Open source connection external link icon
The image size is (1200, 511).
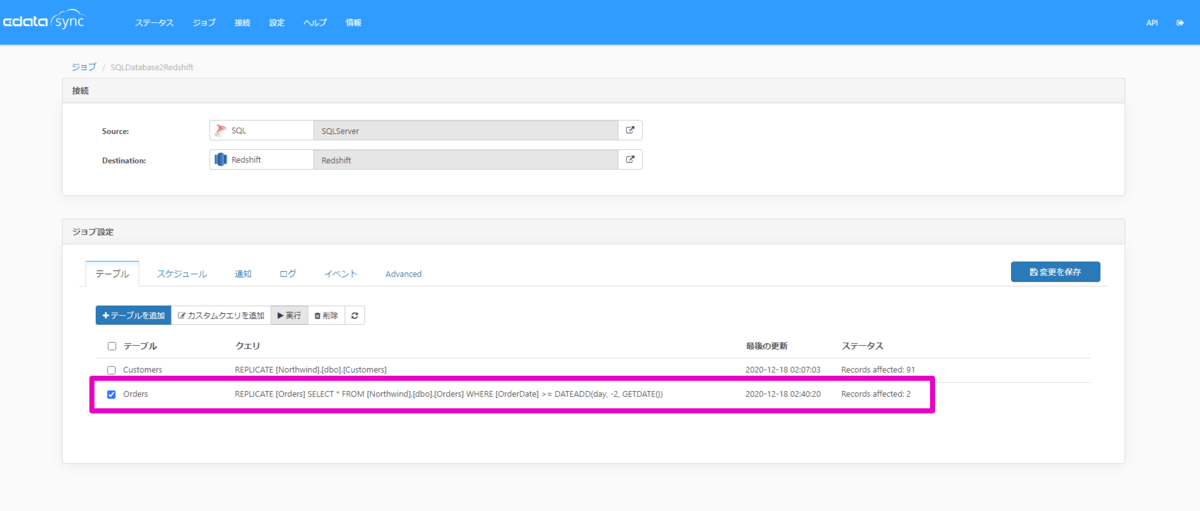[x=630, y=130]
